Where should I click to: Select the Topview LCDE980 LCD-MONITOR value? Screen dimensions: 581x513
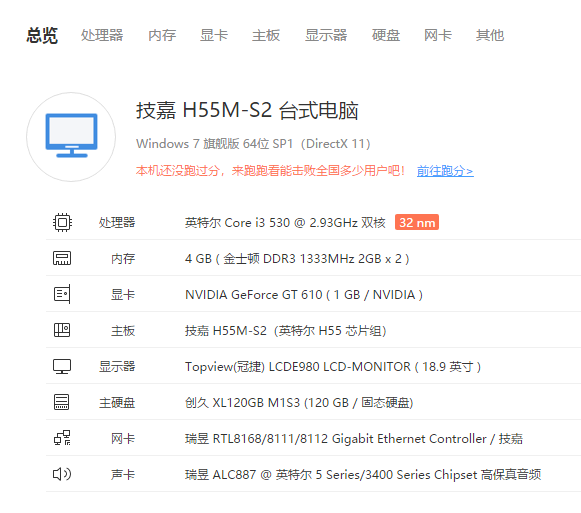(x=333, y=367)
